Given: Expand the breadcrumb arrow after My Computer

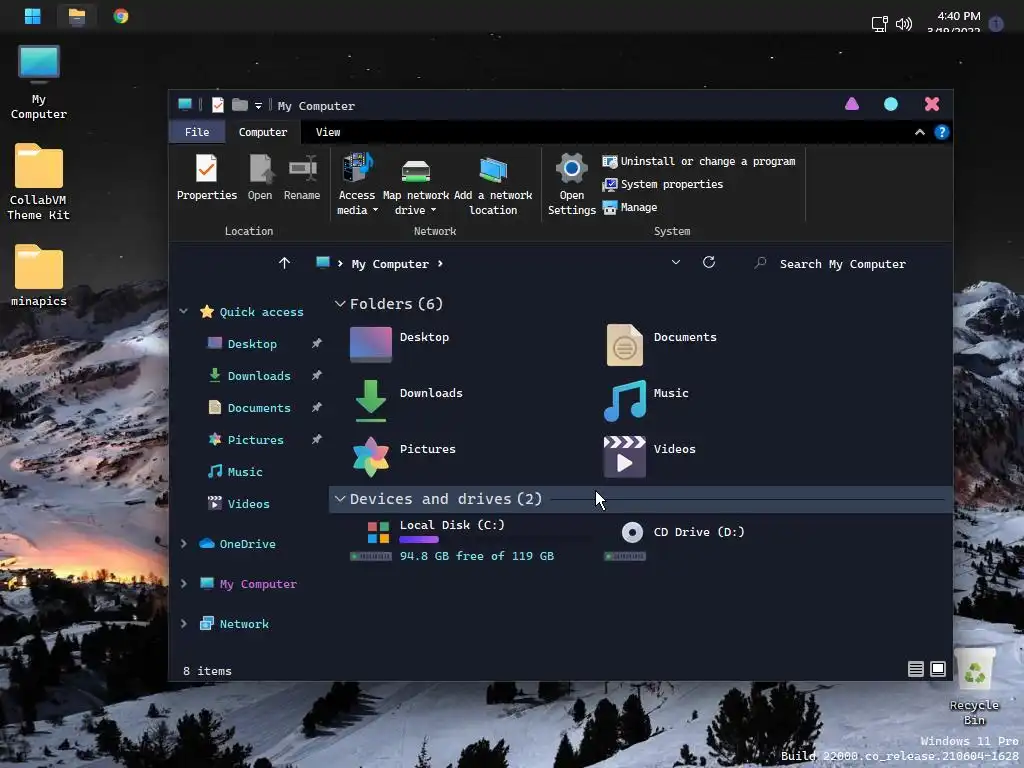Looking at the screenshot, I should [440, 264].
